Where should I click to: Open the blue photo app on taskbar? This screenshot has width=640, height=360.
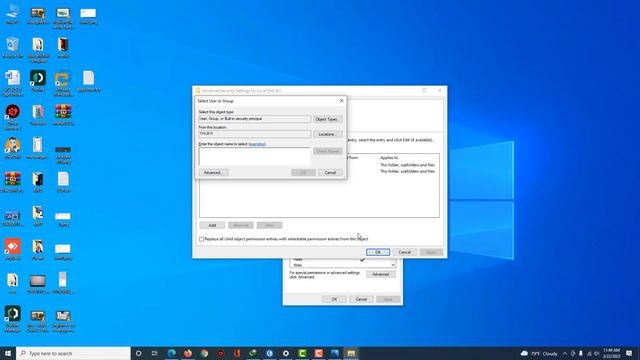click(x=335, y=353)
